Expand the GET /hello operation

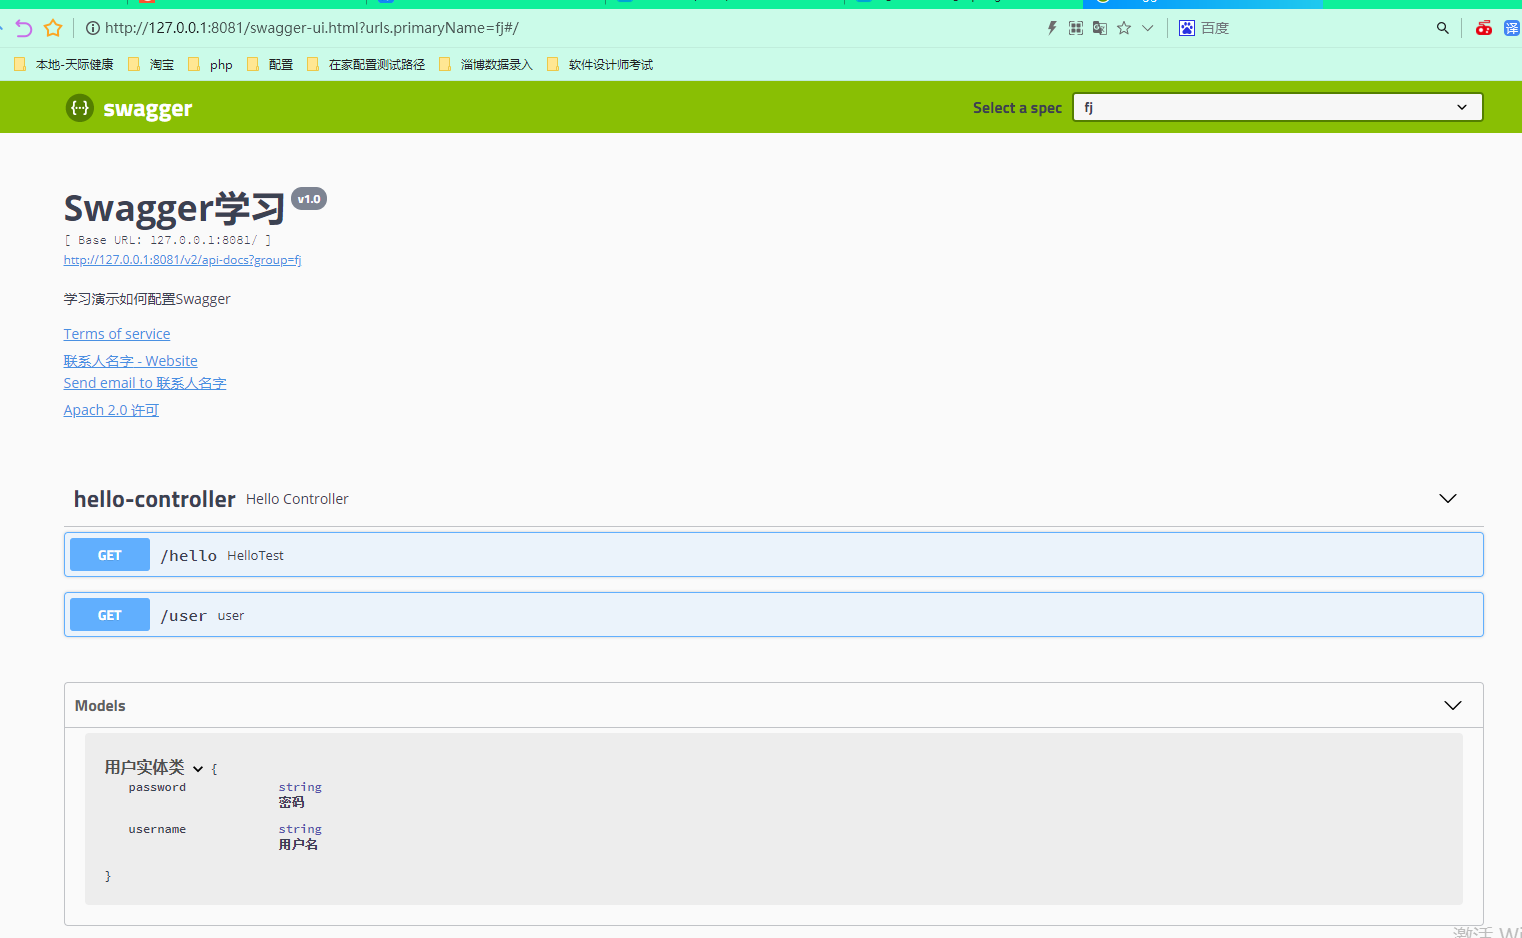click(x=774, y=555)
